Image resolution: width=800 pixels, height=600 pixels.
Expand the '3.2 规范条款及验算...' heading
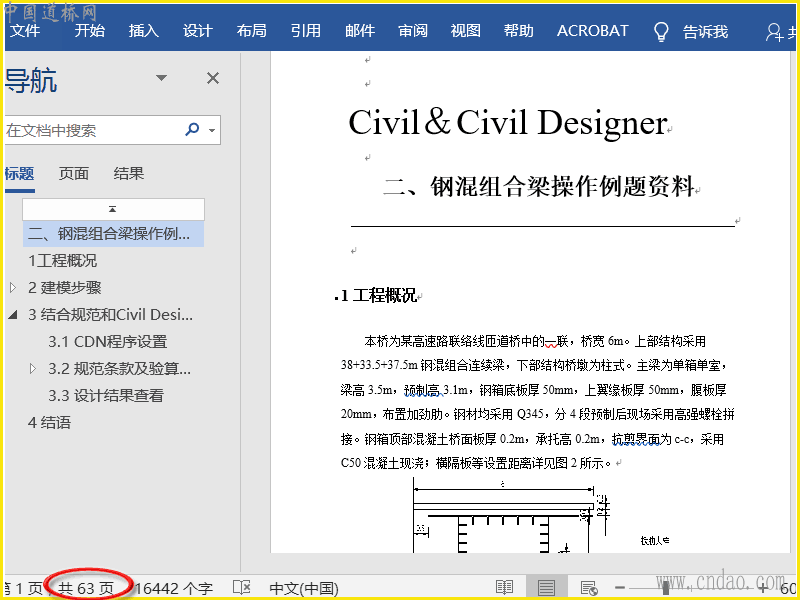click(x=33, y=369)
